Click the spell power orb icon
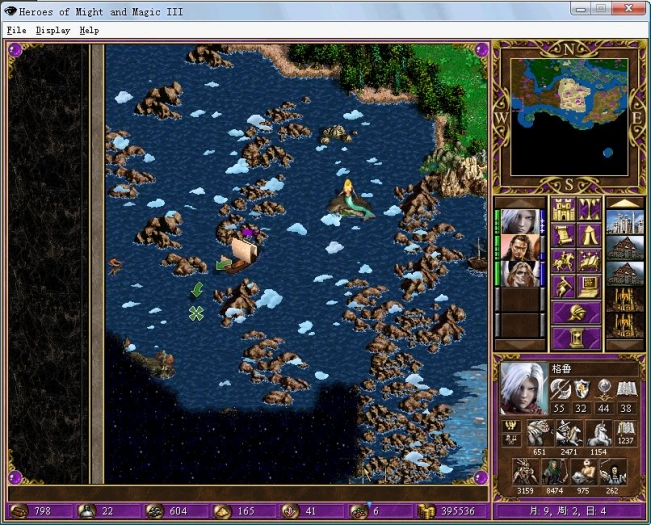651x525 pixels. [x=603, y=390]
